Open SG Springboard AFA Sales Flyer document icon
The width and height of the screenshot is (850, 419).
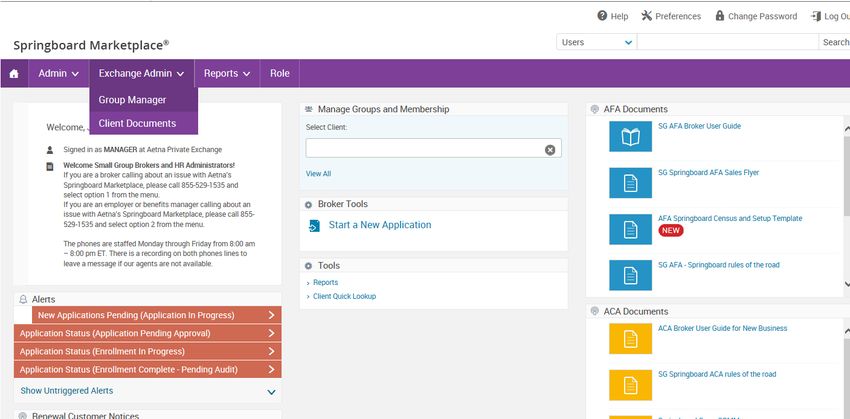(x=630, y=183)
